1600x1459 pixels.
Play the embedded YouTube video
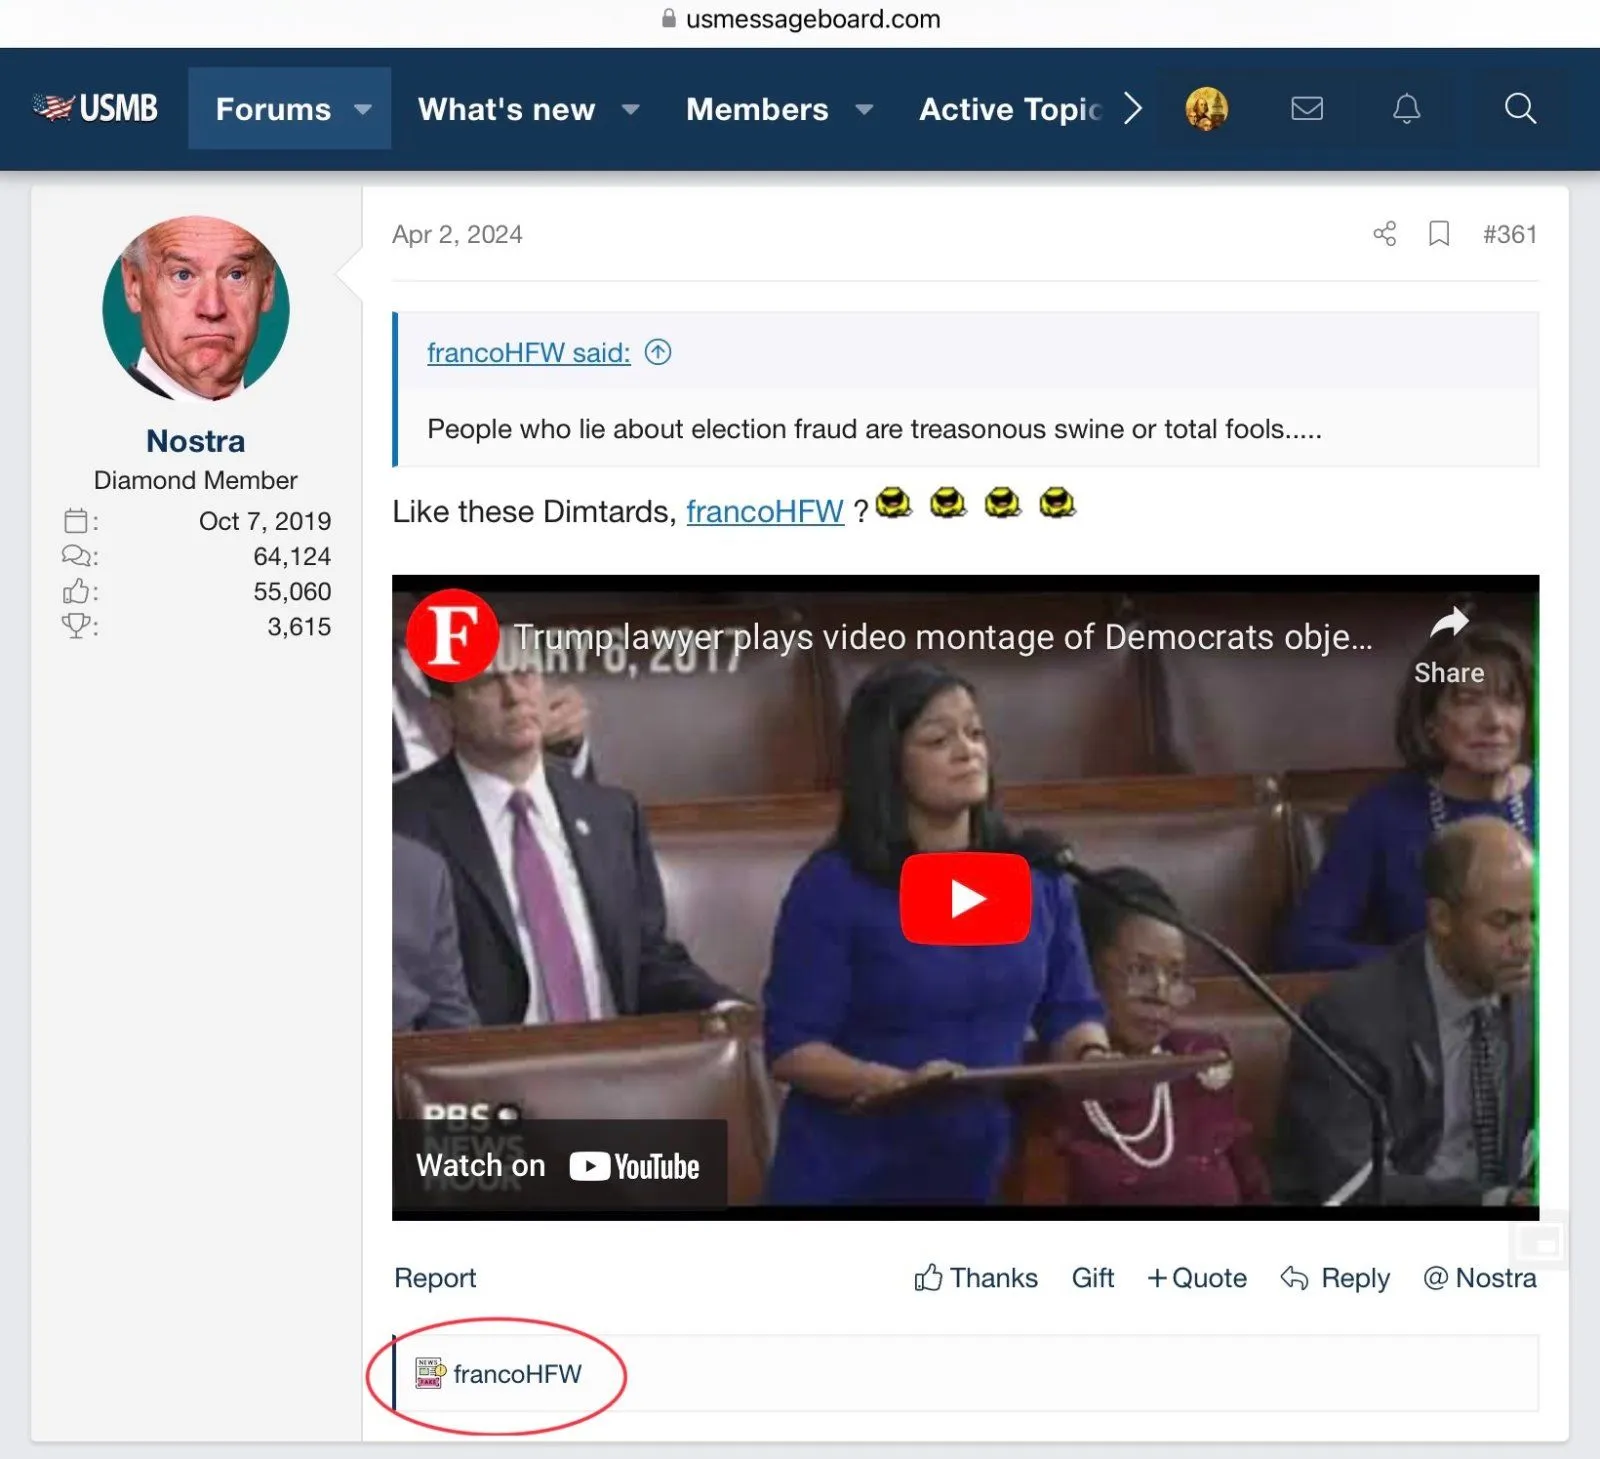(965, 898)
